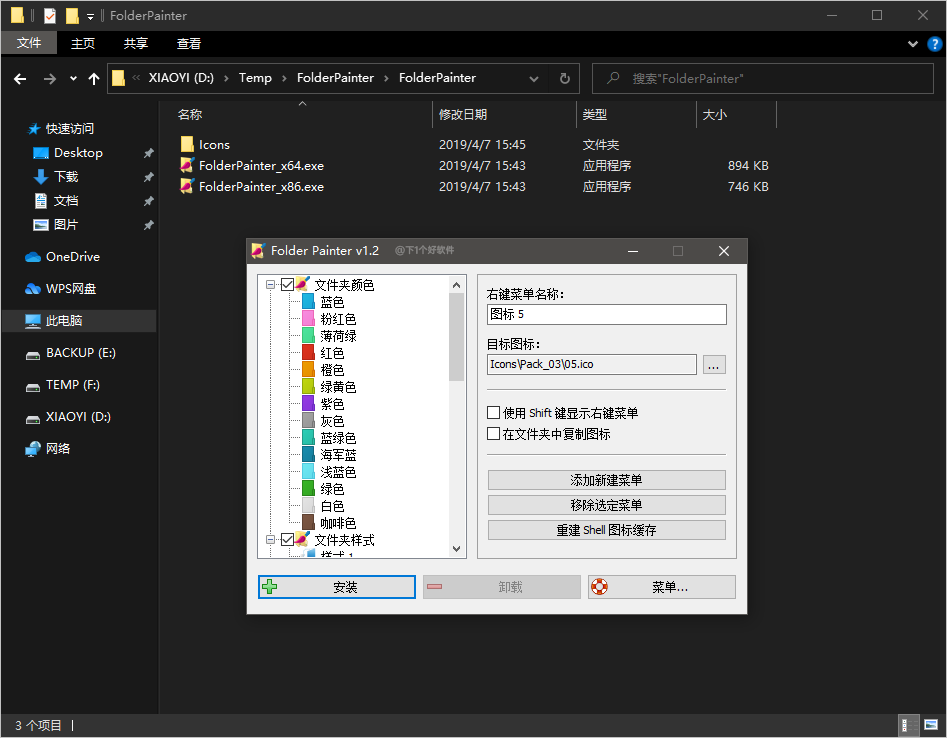947x738 pixels.
Task: Choose the white 白色 folder icon
Action: click(308, 505)
